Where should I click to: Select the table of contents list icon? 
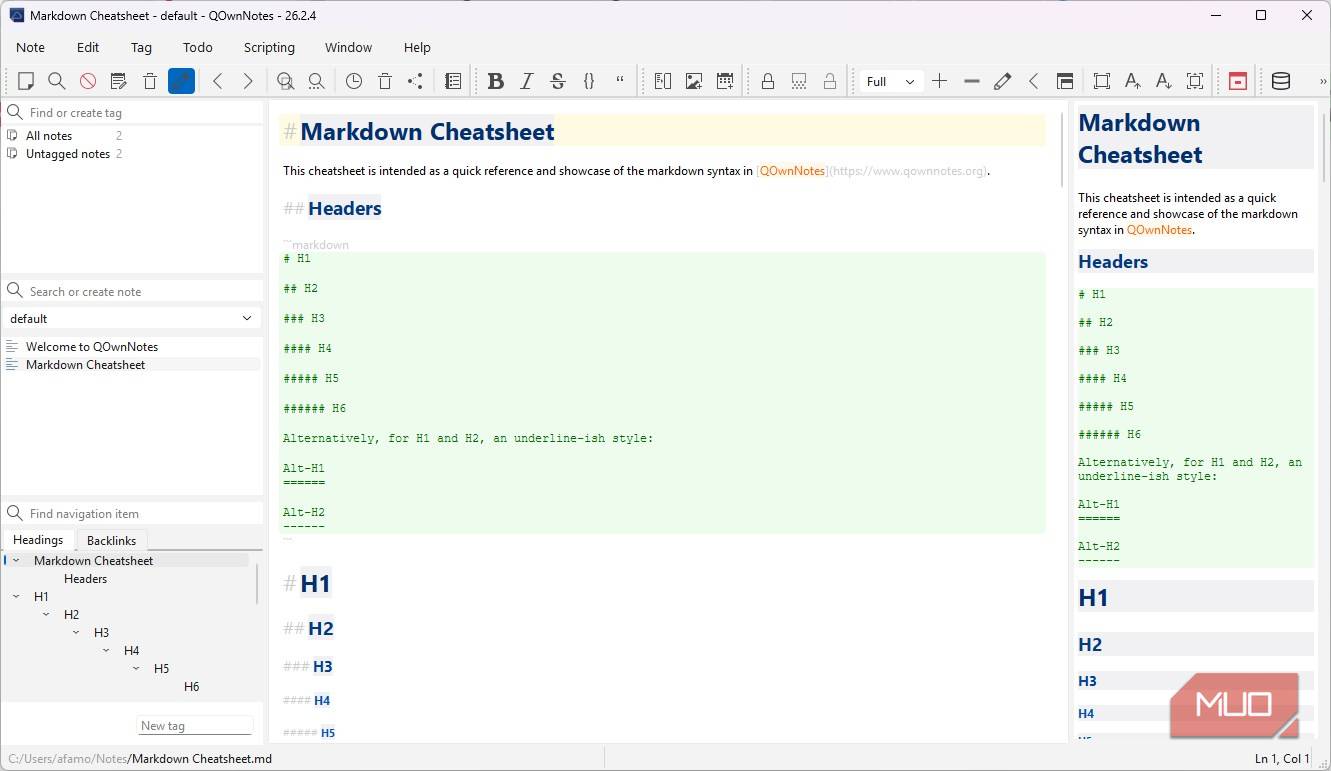click(x=452, y=81)
